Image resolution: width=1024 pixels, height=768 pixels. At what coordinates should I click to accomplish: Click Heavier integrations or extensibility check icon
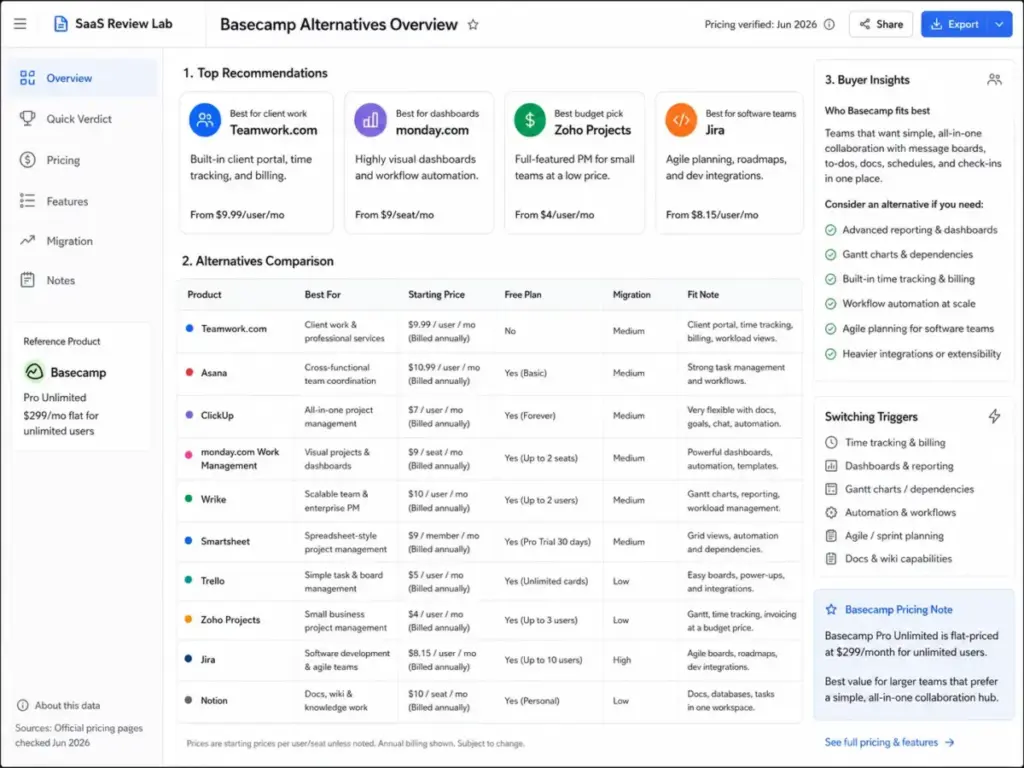click(830, 354)
